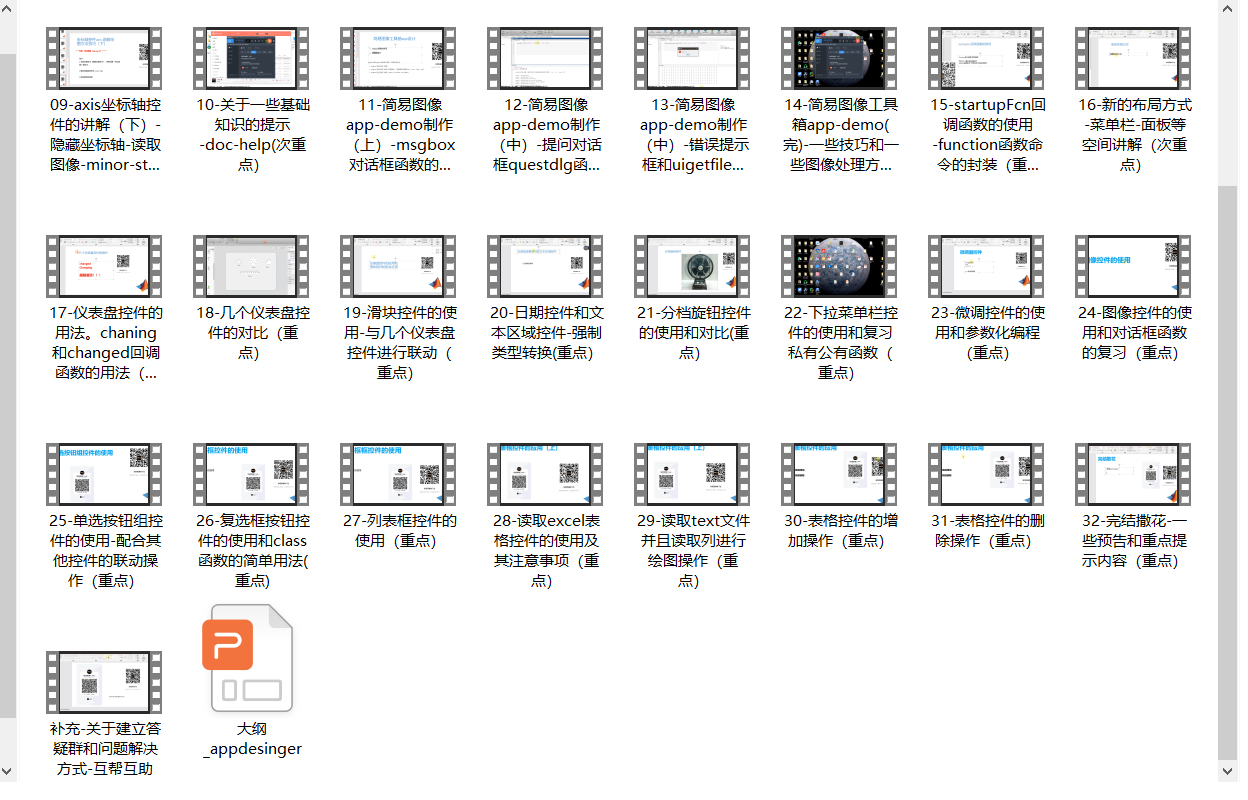Click left pane scrollbar up arrow

8,9
